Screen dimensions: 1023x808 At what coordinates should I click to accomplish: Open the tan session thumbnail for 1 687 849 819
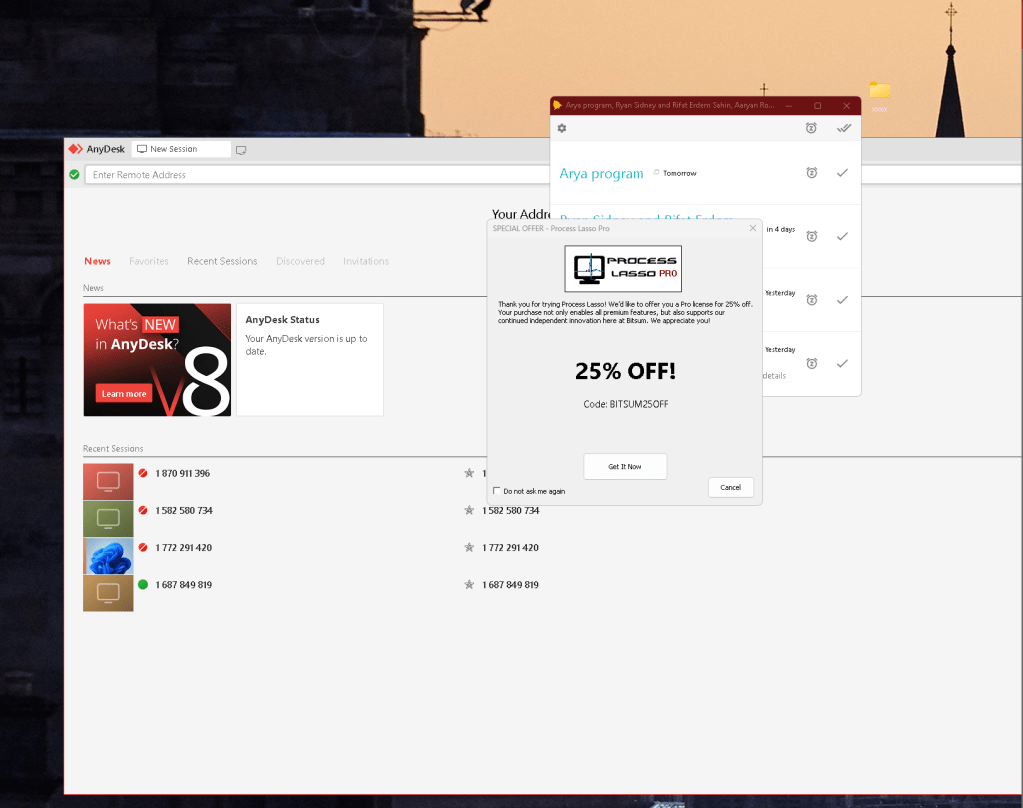[x=108, y=593]
